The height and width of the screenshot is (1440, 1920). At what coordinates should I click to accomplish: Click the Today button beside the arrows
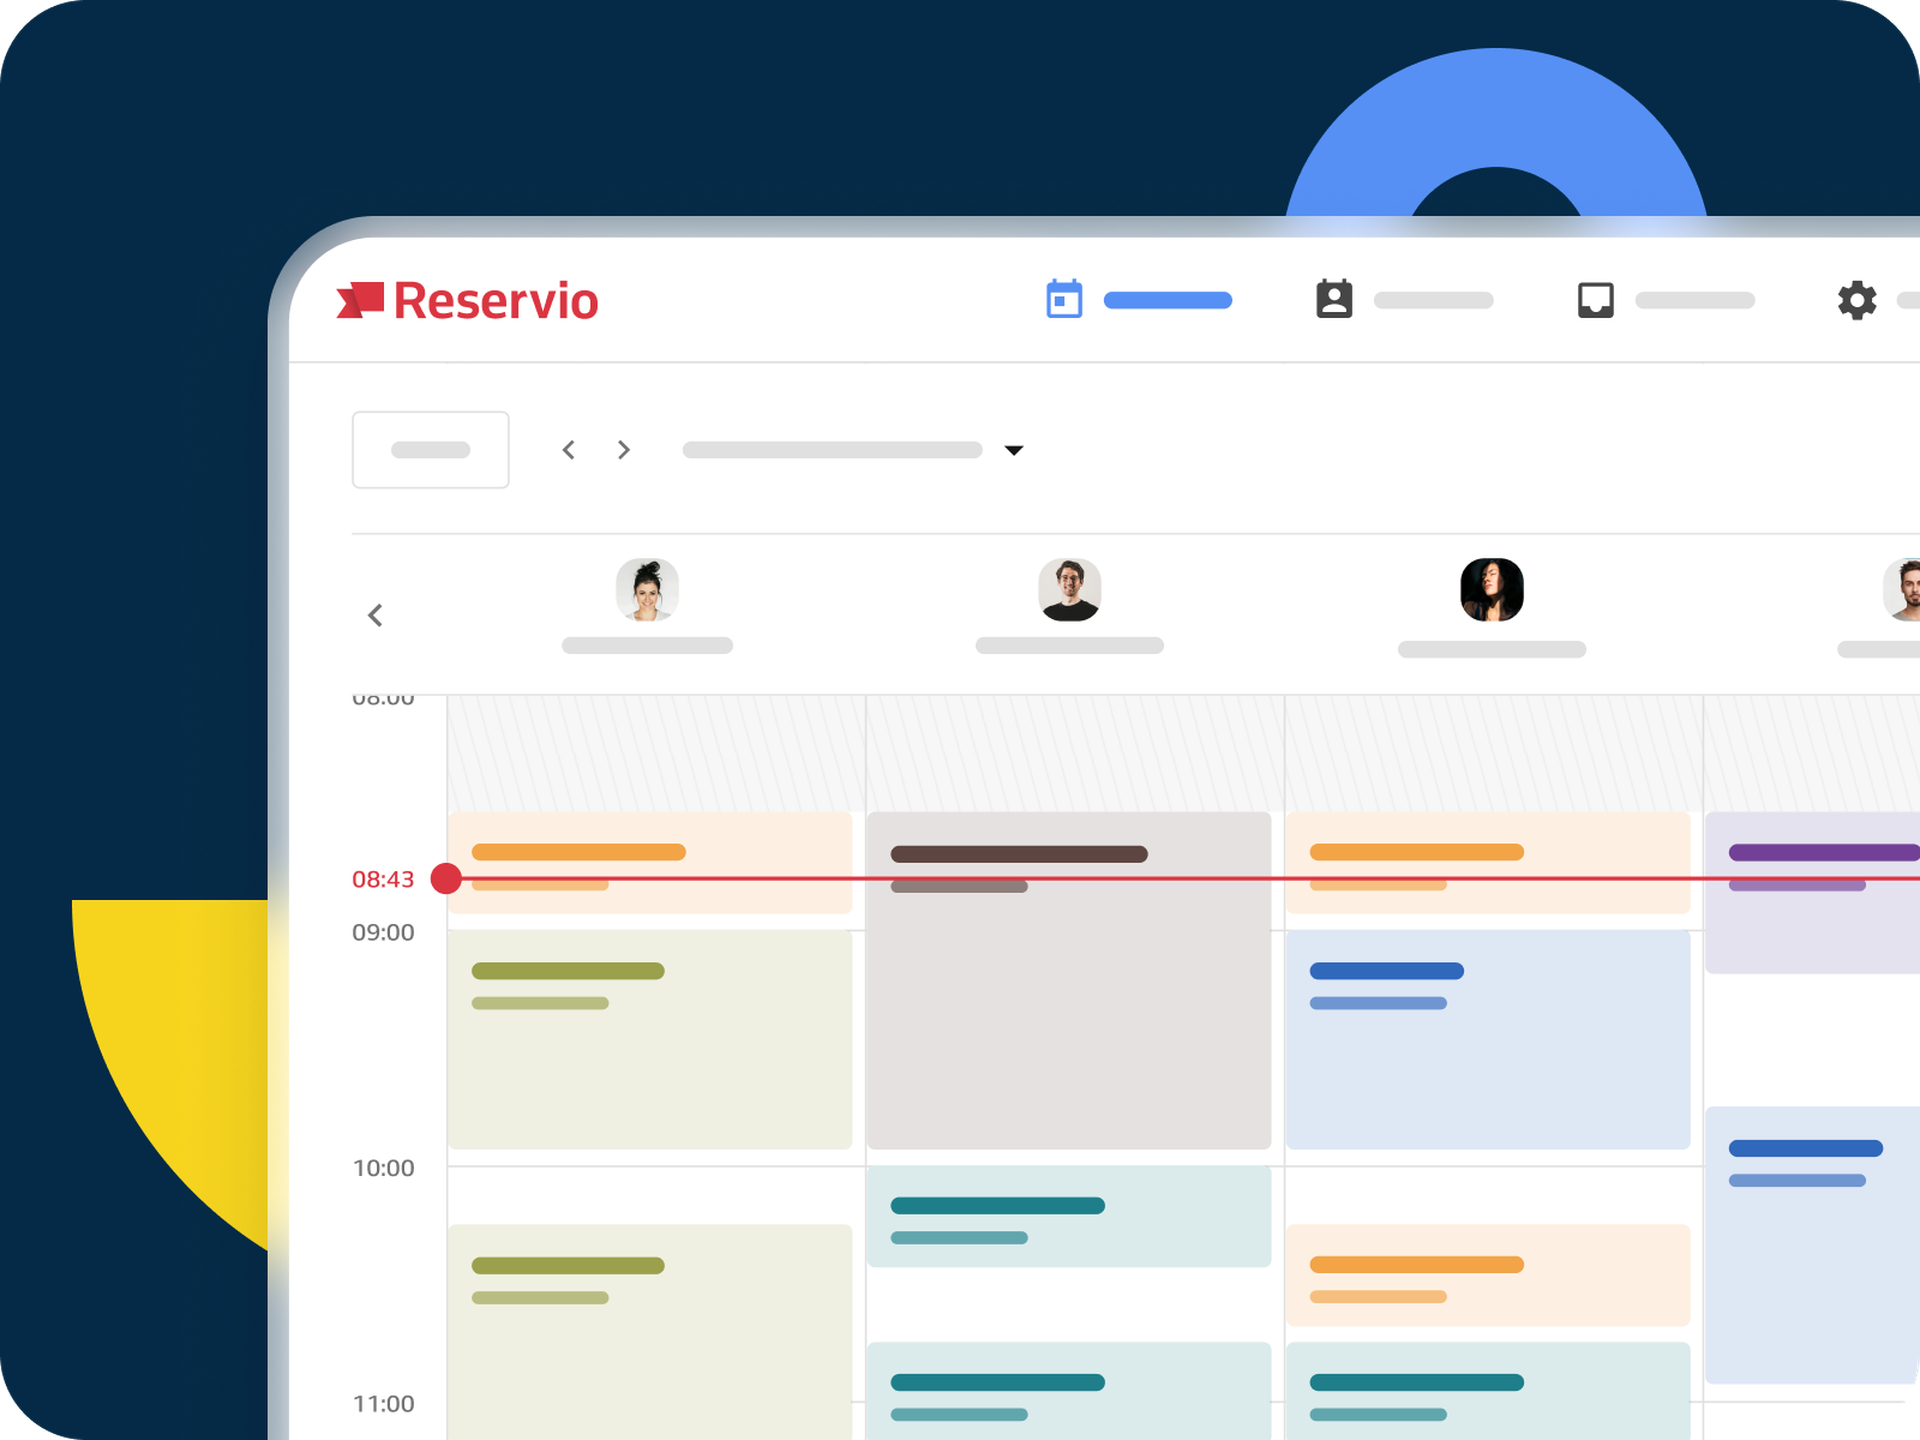[x=430, y=449]
